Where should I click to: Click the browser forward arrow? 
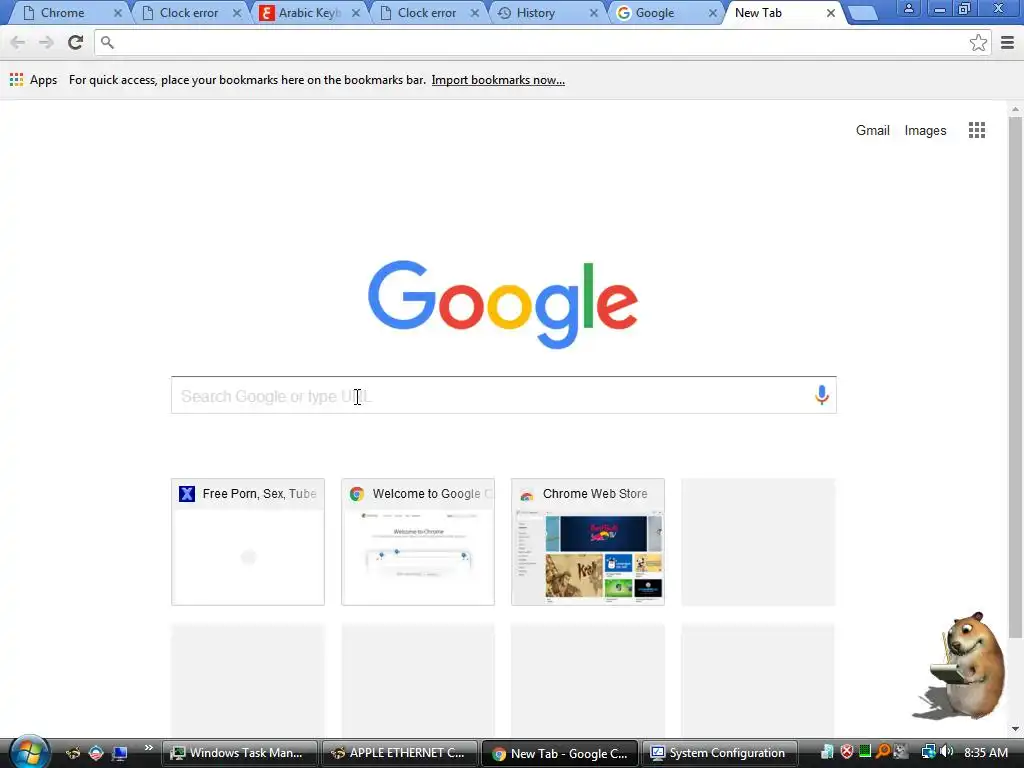point(46,42)
